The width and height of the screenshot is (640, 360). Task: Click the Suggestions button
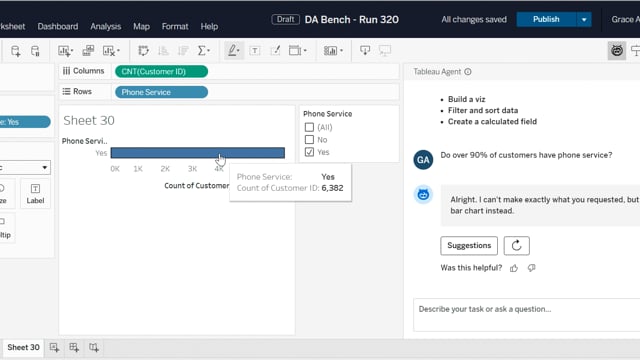(x=469, y=246)
